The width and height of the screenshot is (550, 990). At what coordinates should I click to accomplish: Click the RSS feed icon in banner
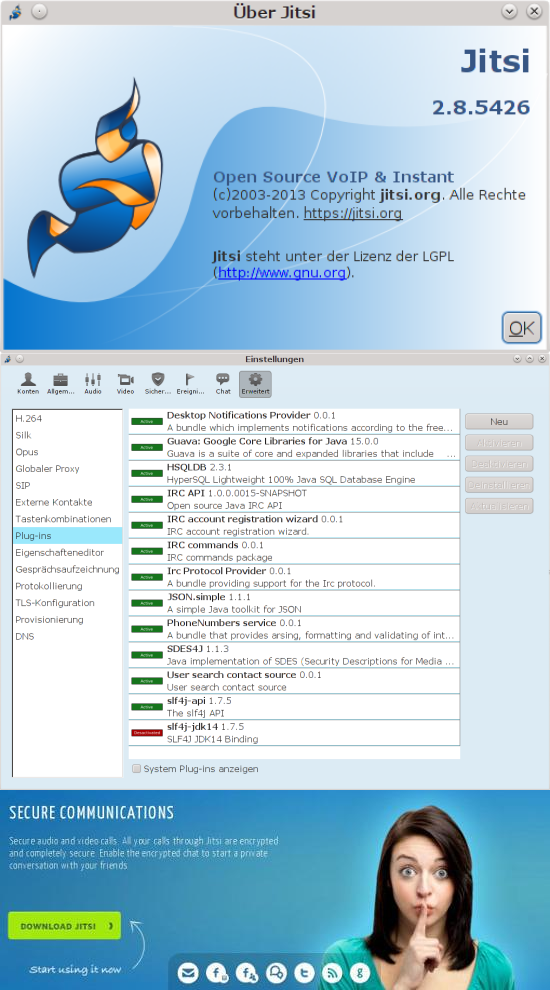click(x=332, y=973)
